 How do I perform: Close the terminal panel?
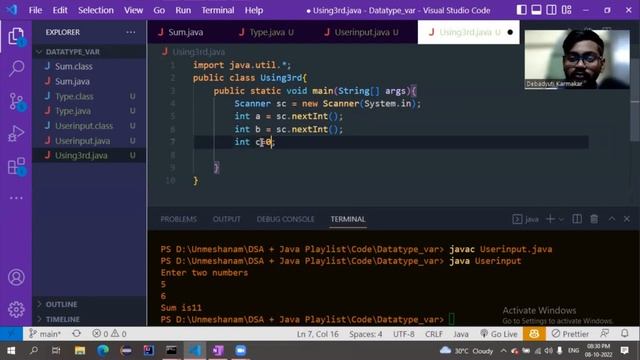coord(627,219)
